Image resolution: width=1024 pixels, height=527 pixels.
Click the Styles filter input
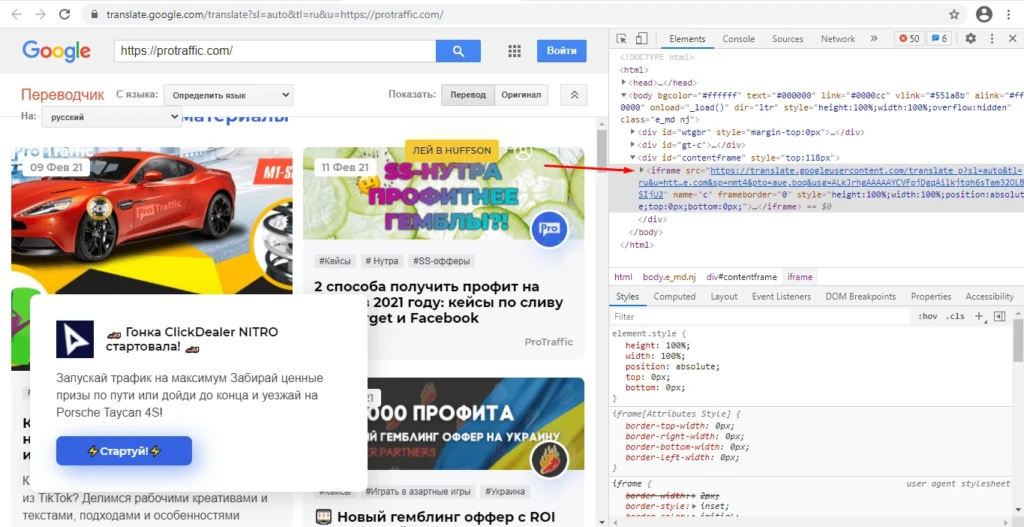761,317
